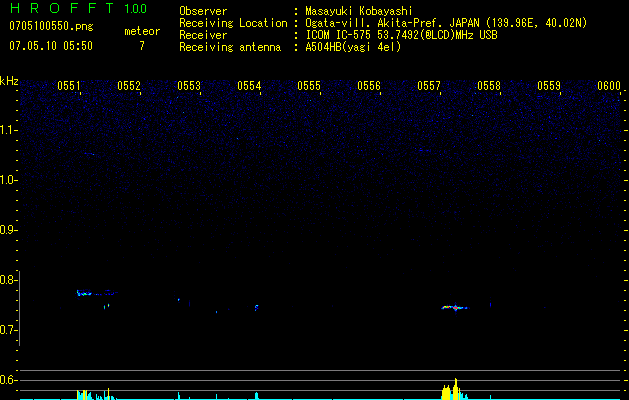Click the cyan power bars near 0551

click(96, 394)
